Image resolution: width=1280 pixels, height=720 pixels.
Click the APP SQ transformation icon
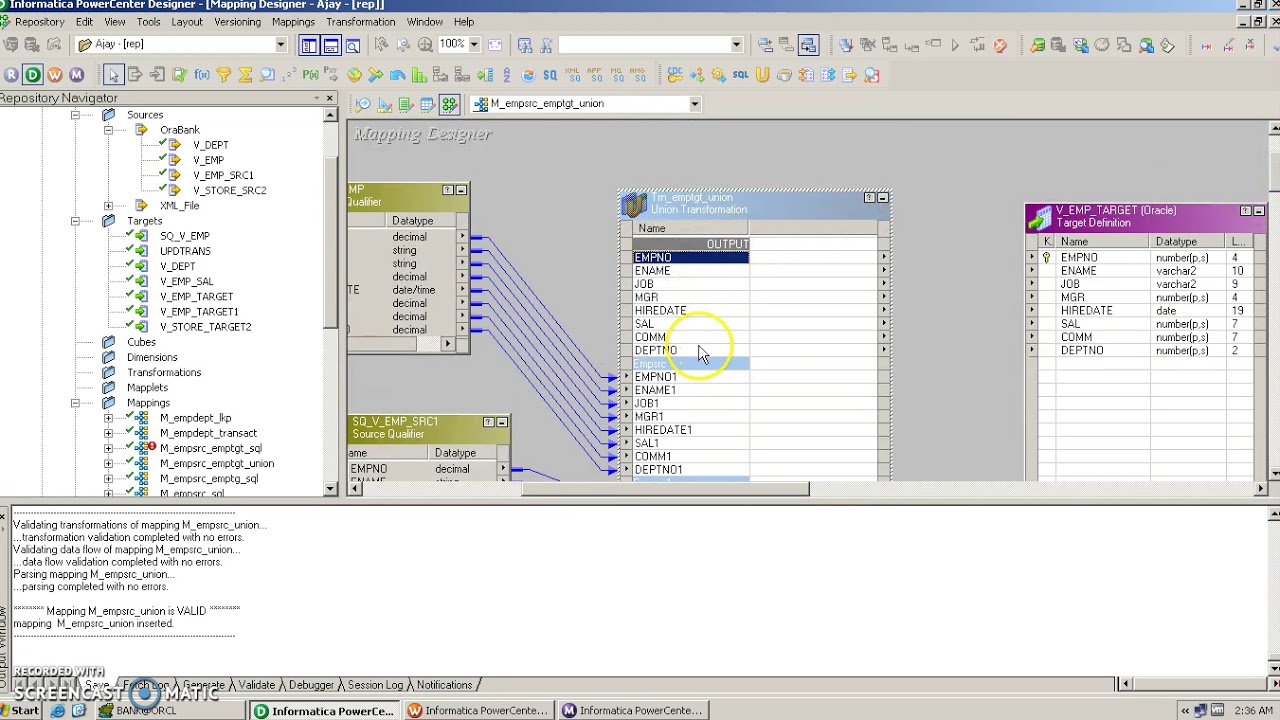pos(595,75)
